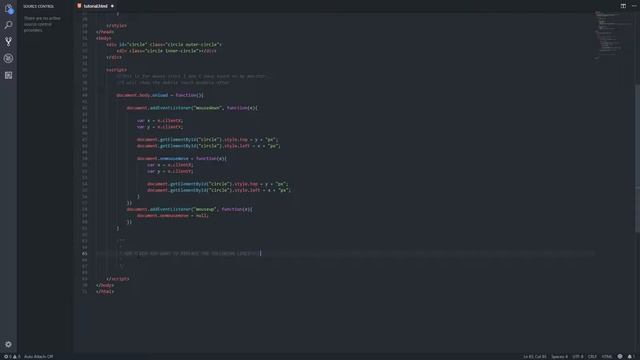Click the no active source control providers message
640x360 pixels.
(42, 24)
